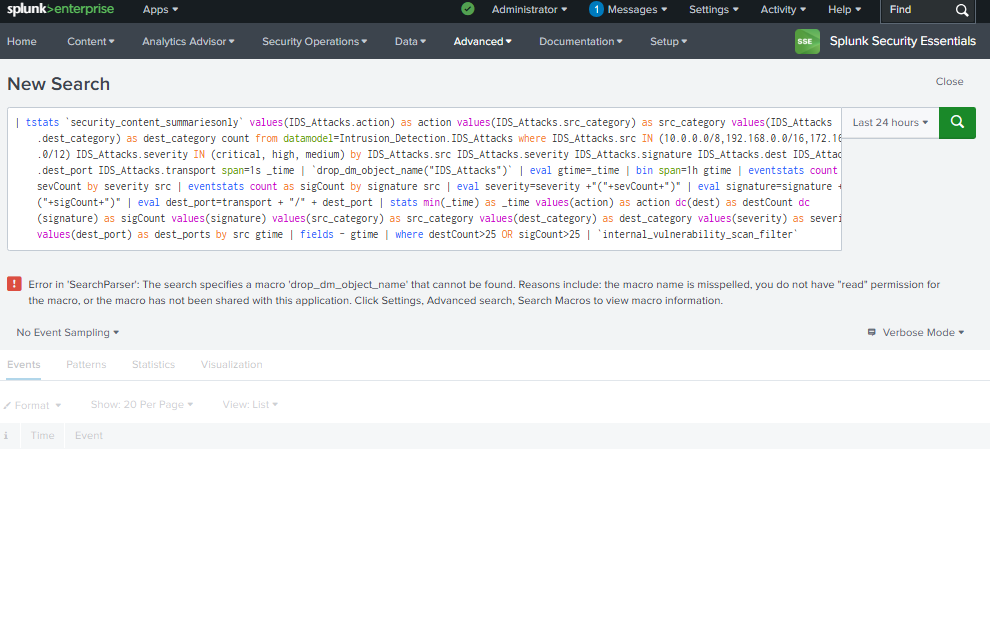
Task: Click the Find search magnifier icon
Action: click(x=958, y=12)
